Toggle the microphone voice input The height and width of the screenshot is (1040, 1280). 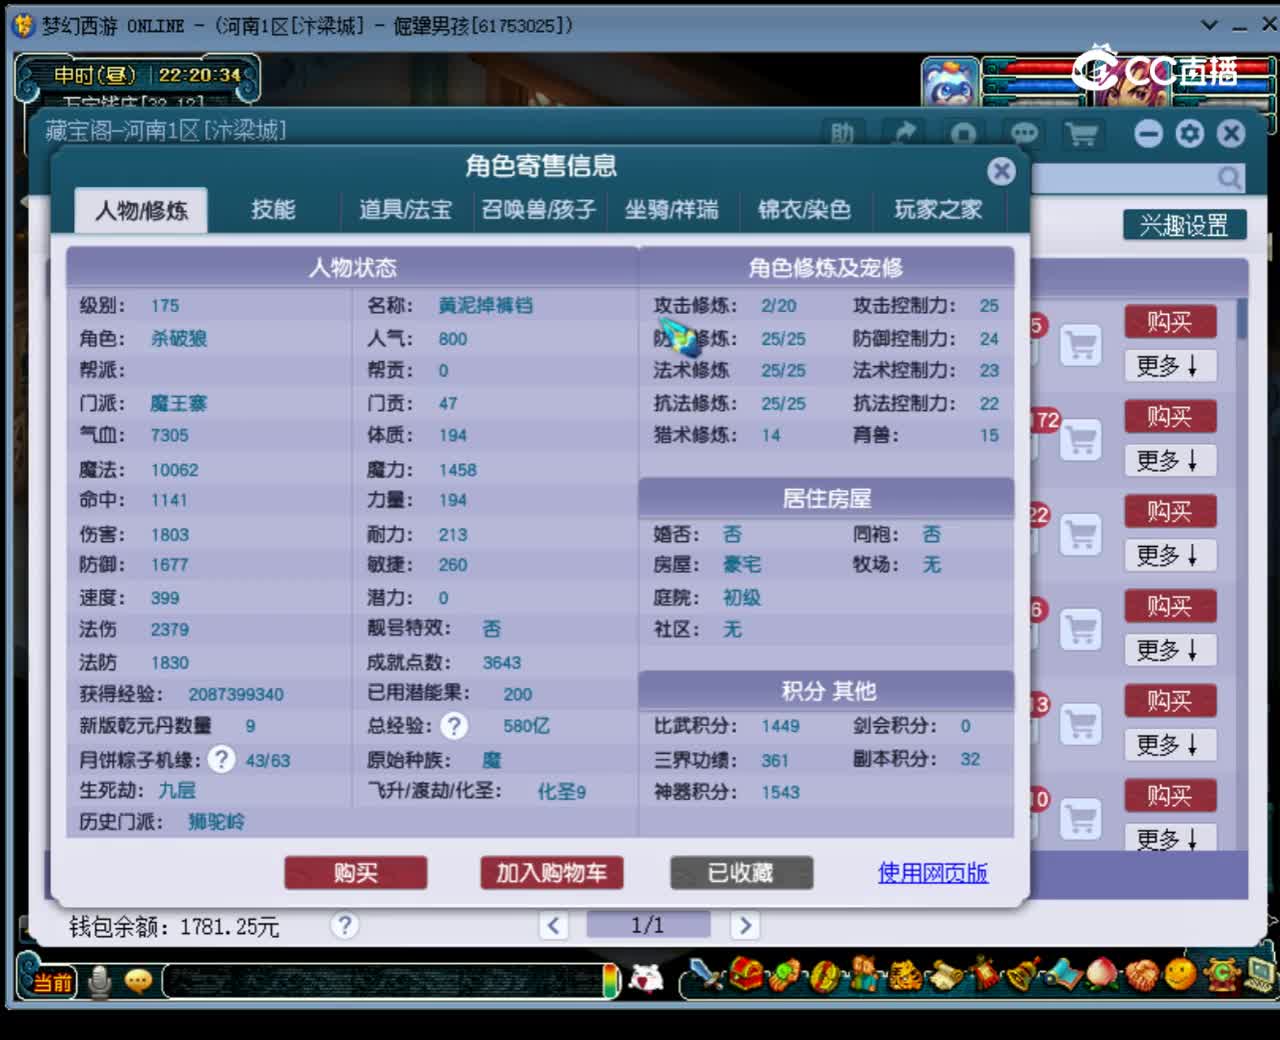pos(99,981)
